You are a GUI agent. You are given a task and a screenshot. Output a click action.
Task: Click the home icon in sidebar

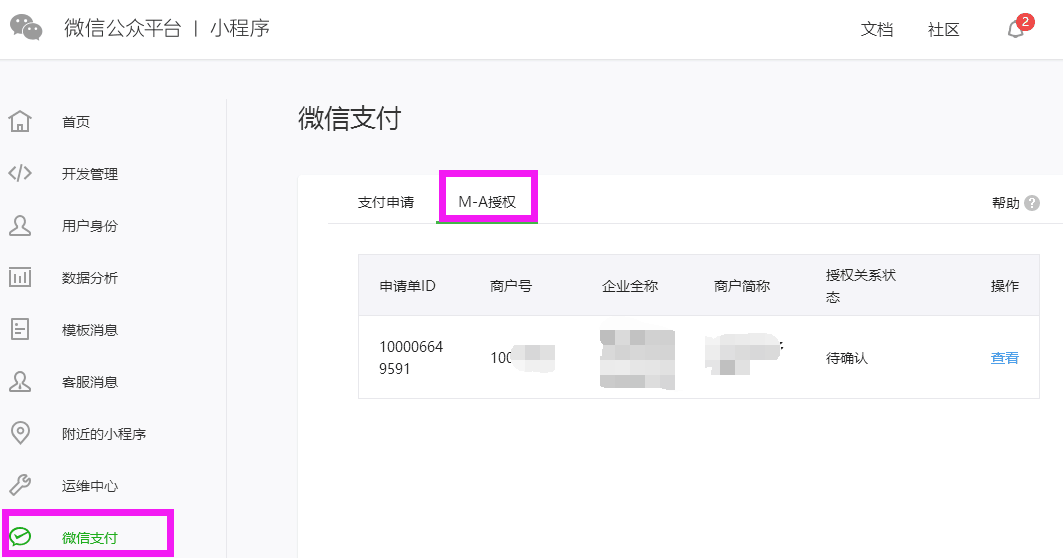click(x=19, y=122)
